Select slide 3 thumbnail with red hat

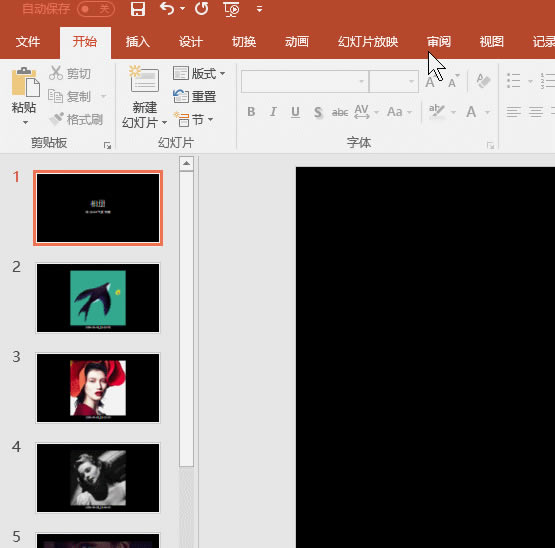(98, 388)
